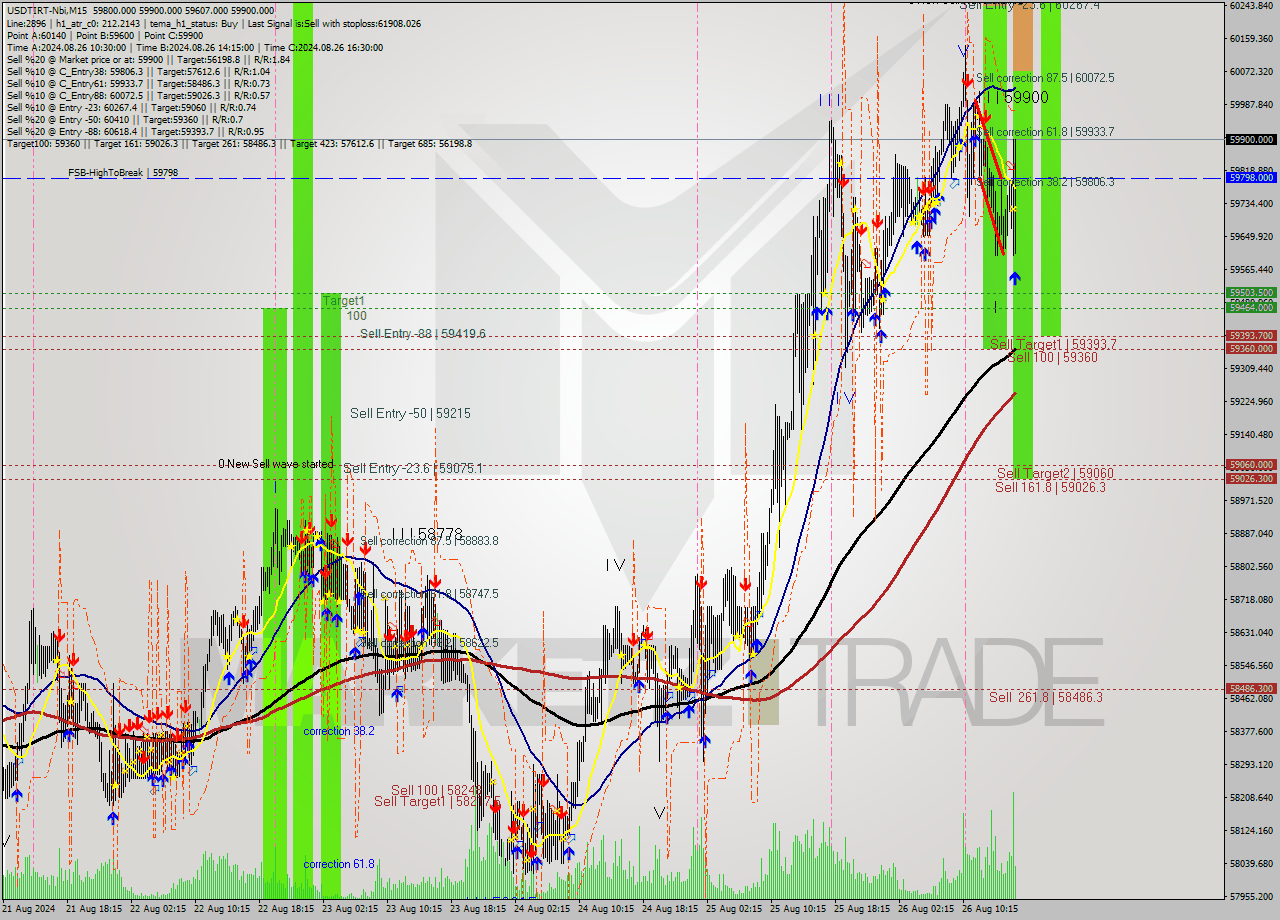Viewport: 1280px width, 920px height.
Task: Select the 23 Aug 10:15 time axis label
Action: [x=414, y=909]
